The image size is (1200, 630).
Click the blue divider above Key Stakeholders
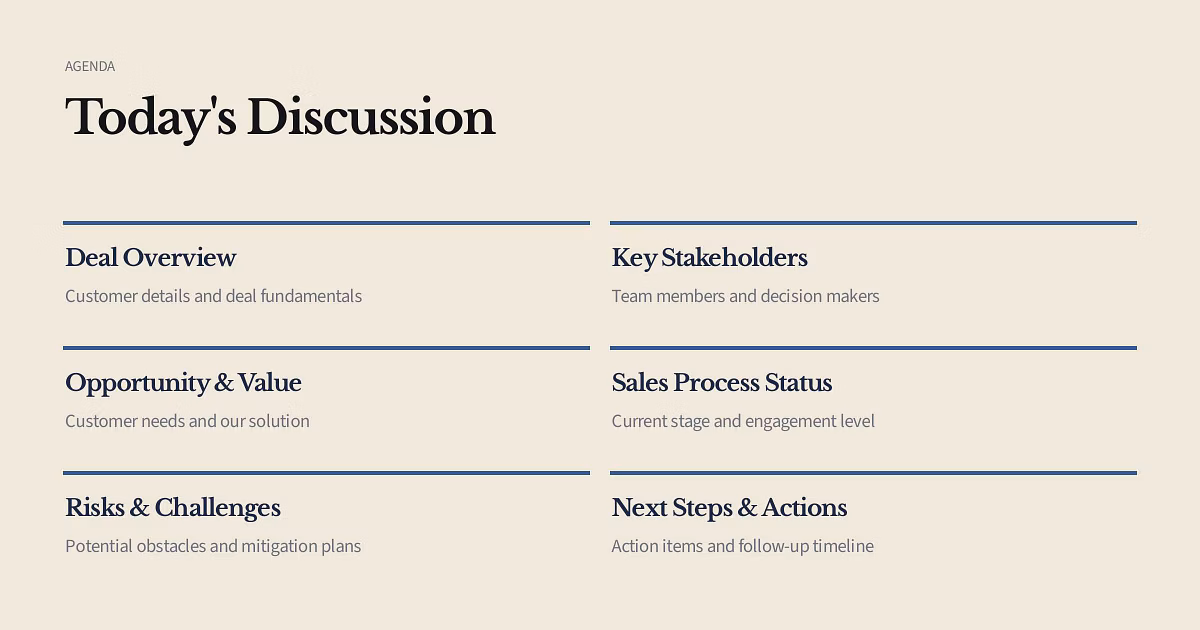[x=873, y=223]
